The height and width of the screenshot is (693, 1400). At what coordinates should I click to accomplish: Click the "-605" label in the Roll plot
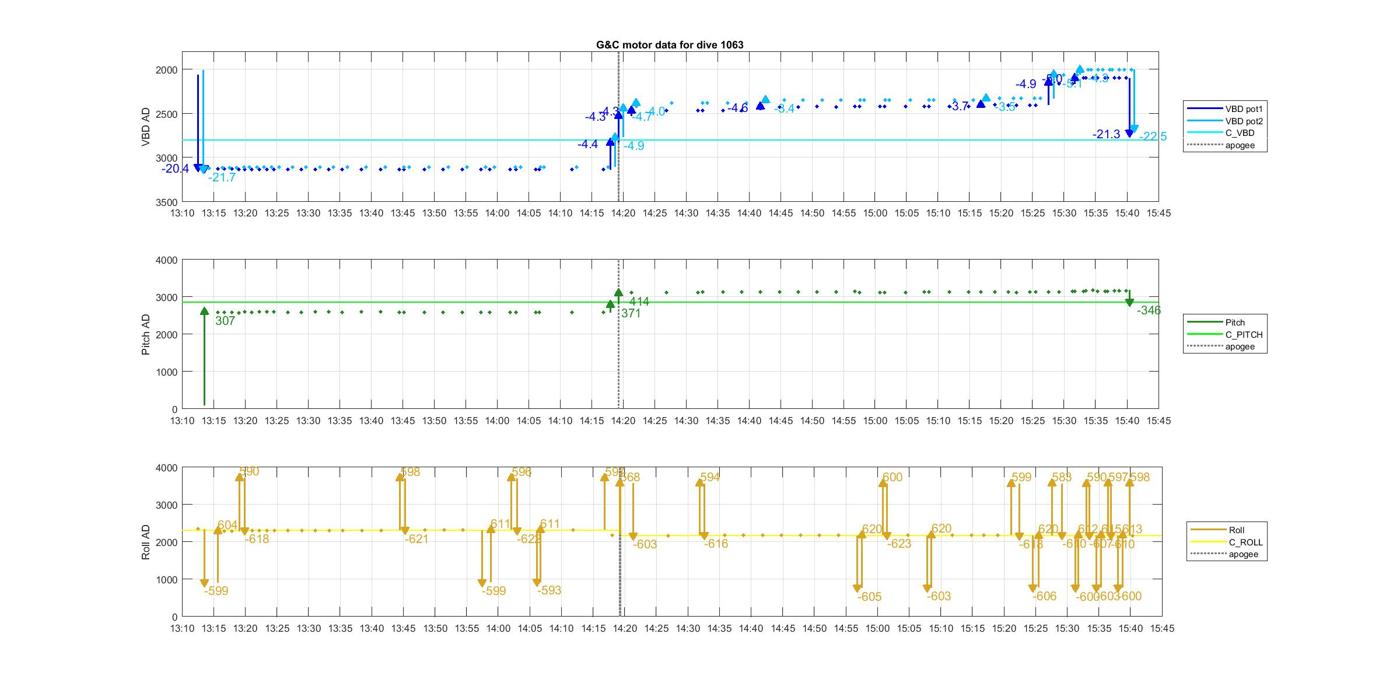pos(870,597)
